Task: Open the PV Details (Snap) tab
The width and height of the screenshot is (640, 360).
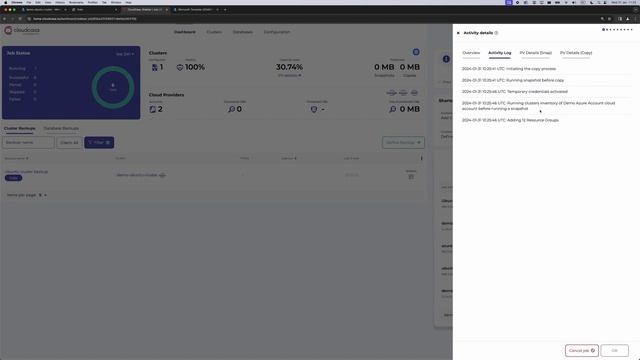Action: point(536,53)
